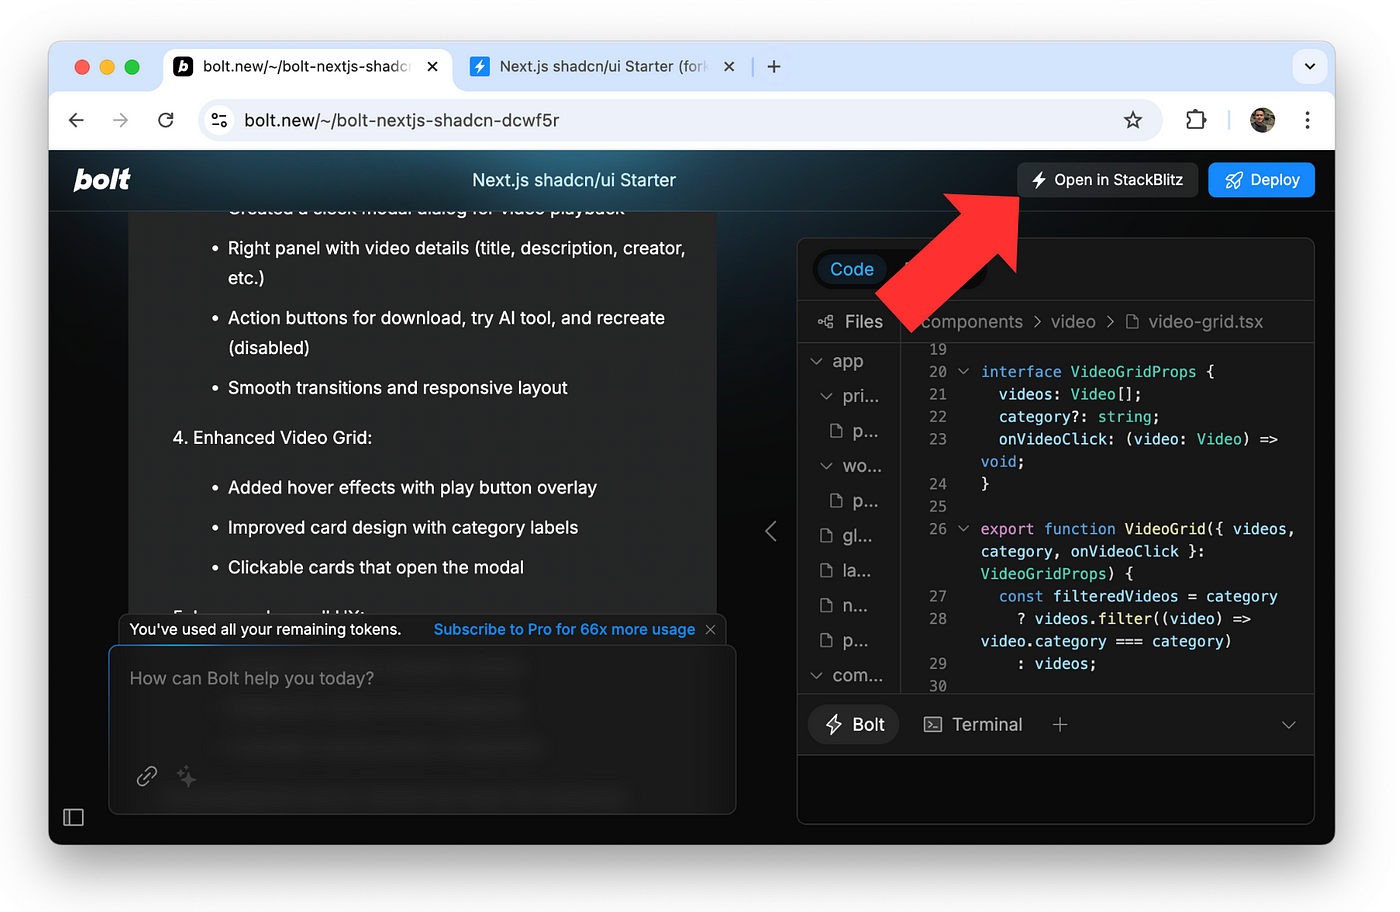
Task: Click the address bar URL
Action: click(402, 120)
